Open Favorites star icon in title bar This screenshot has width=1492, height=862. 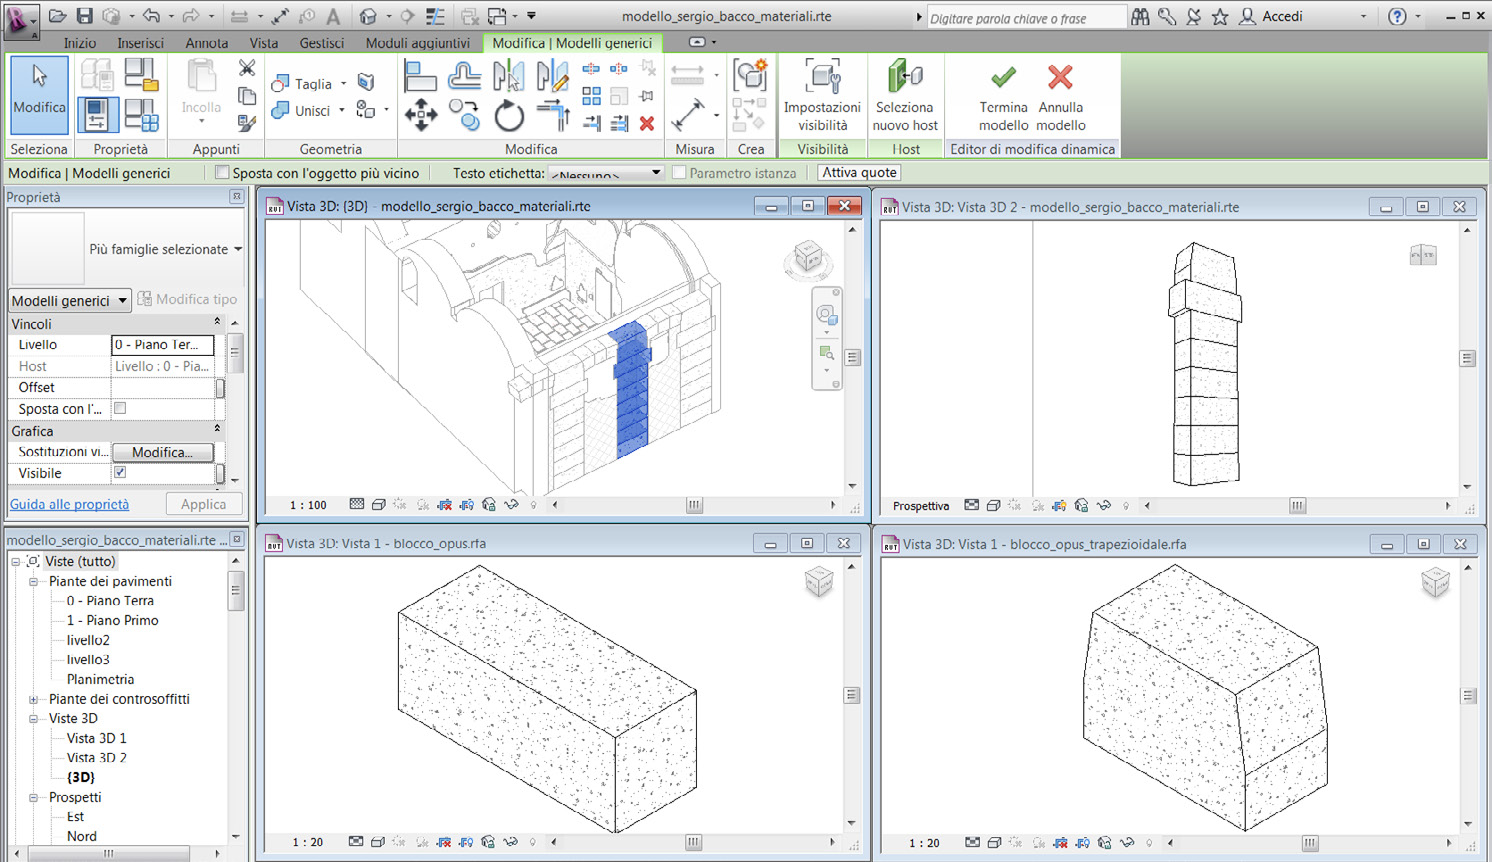click(1220, 16)
